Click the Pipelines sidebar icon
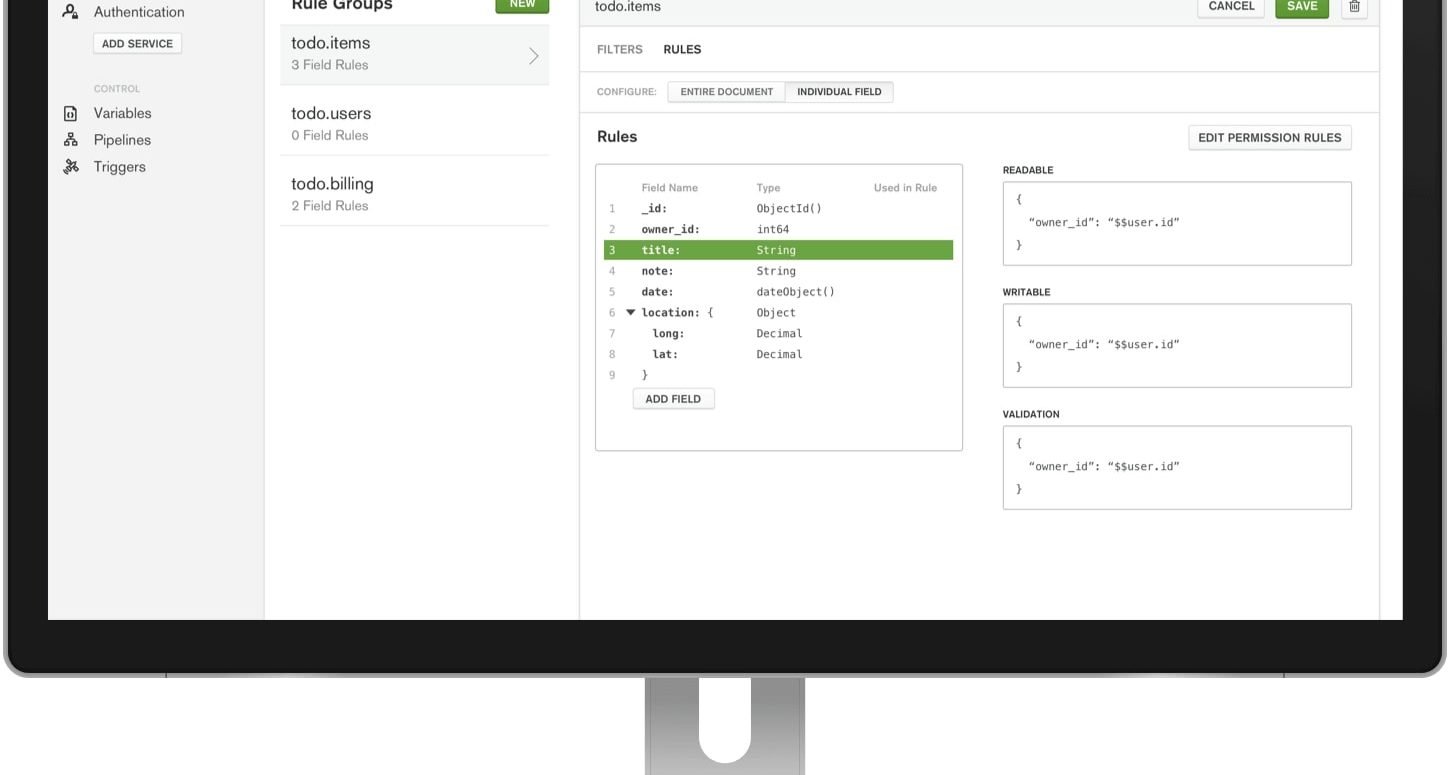This screenshot has width=1449, height=775. pos(70,141)
